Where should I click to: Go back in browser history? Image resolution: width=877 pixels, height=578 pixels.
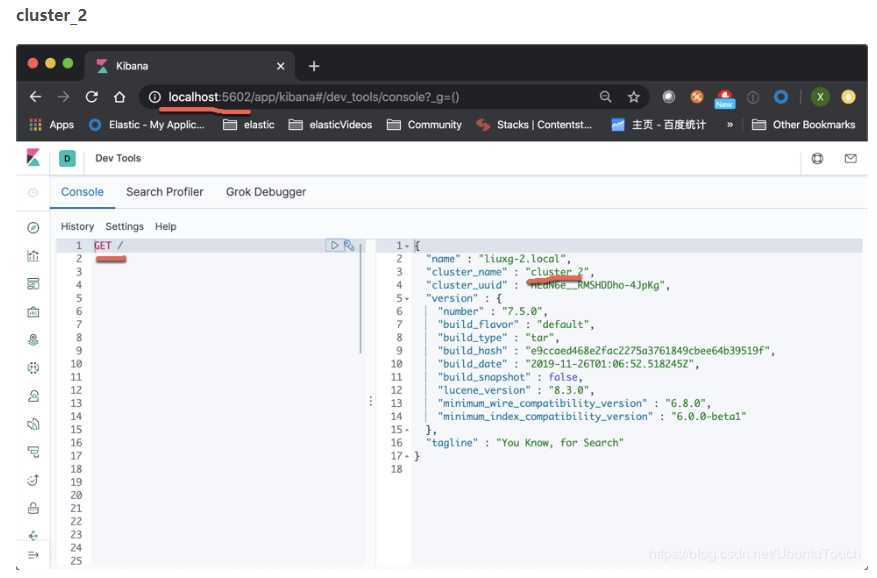click(x=35, y=97)
